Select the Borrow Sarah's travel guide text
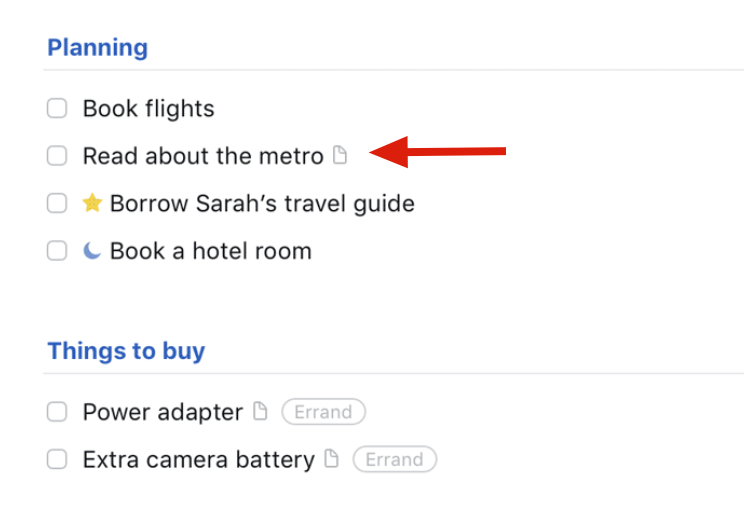 262,204
